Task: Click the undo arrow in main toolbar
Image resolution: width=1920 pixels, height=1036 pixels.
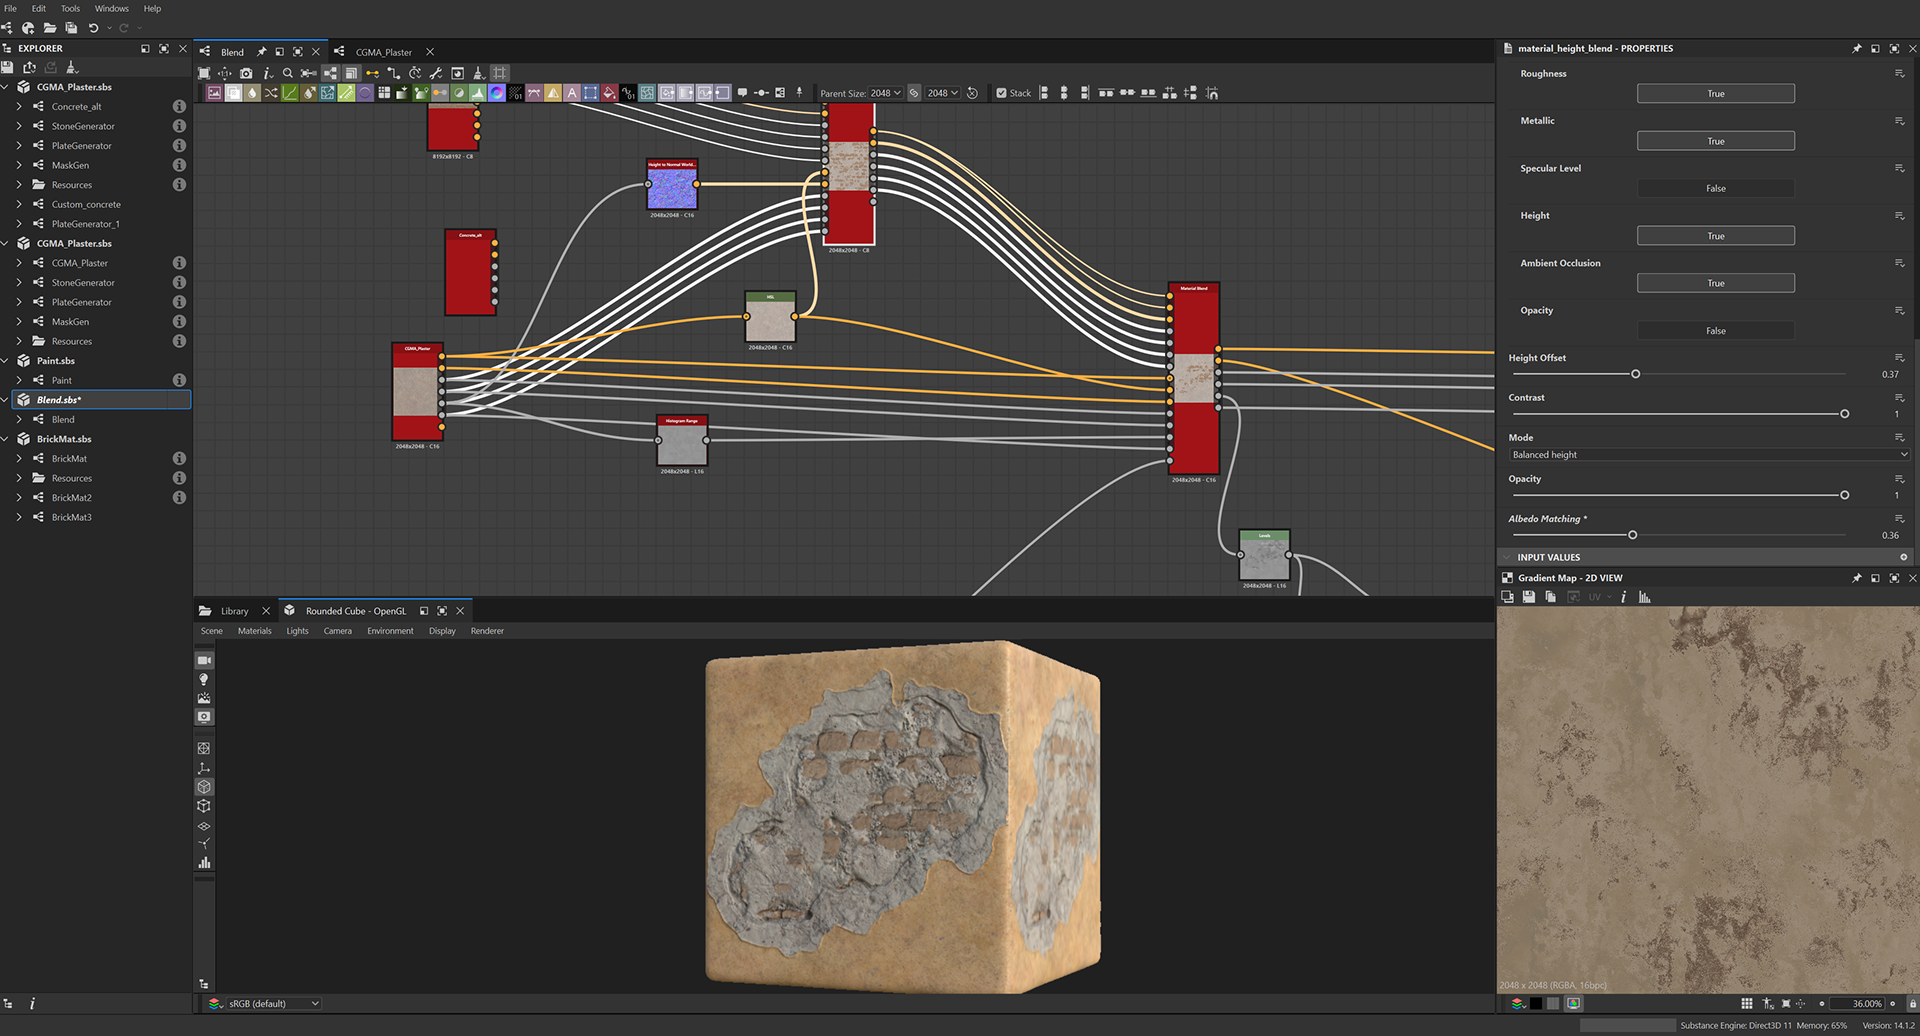Action: coord(93,28)
